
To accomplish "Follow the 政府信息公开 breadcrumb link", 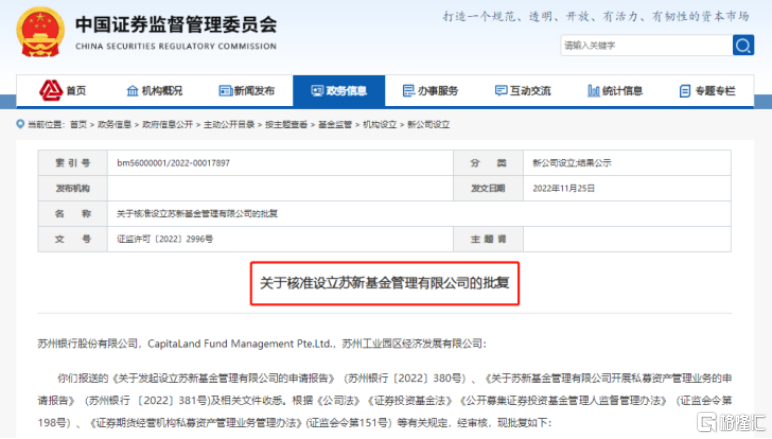I will [x=167, y=125].
